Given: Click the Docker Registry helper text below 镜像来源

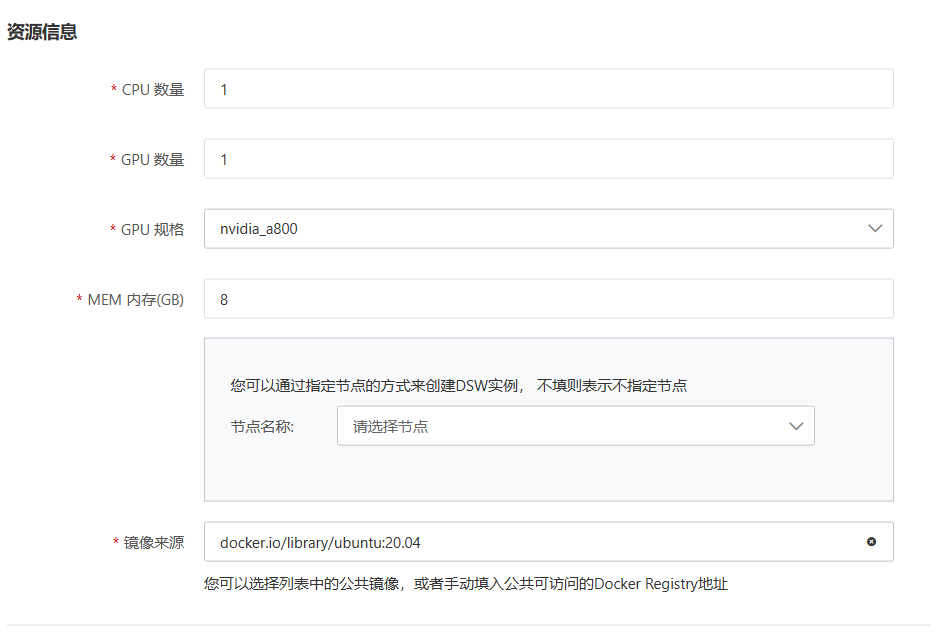Looking at the screenshot, I should pyautogui.click(x=470, y=583).
